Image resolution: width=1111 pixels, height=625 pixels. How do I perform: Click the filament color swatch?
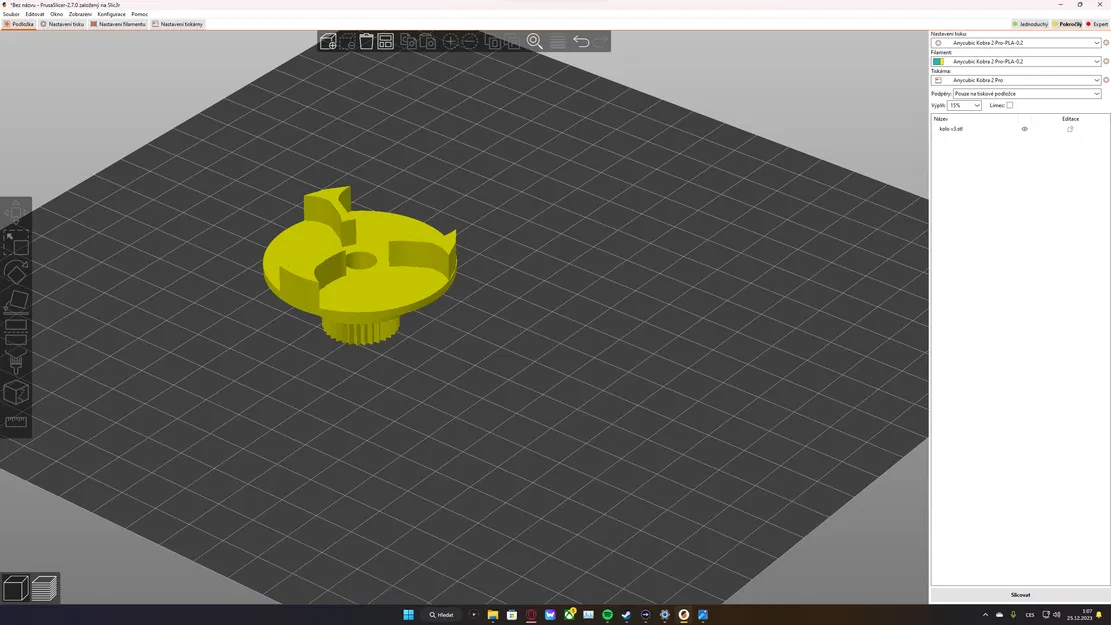(x=938, y=62)
